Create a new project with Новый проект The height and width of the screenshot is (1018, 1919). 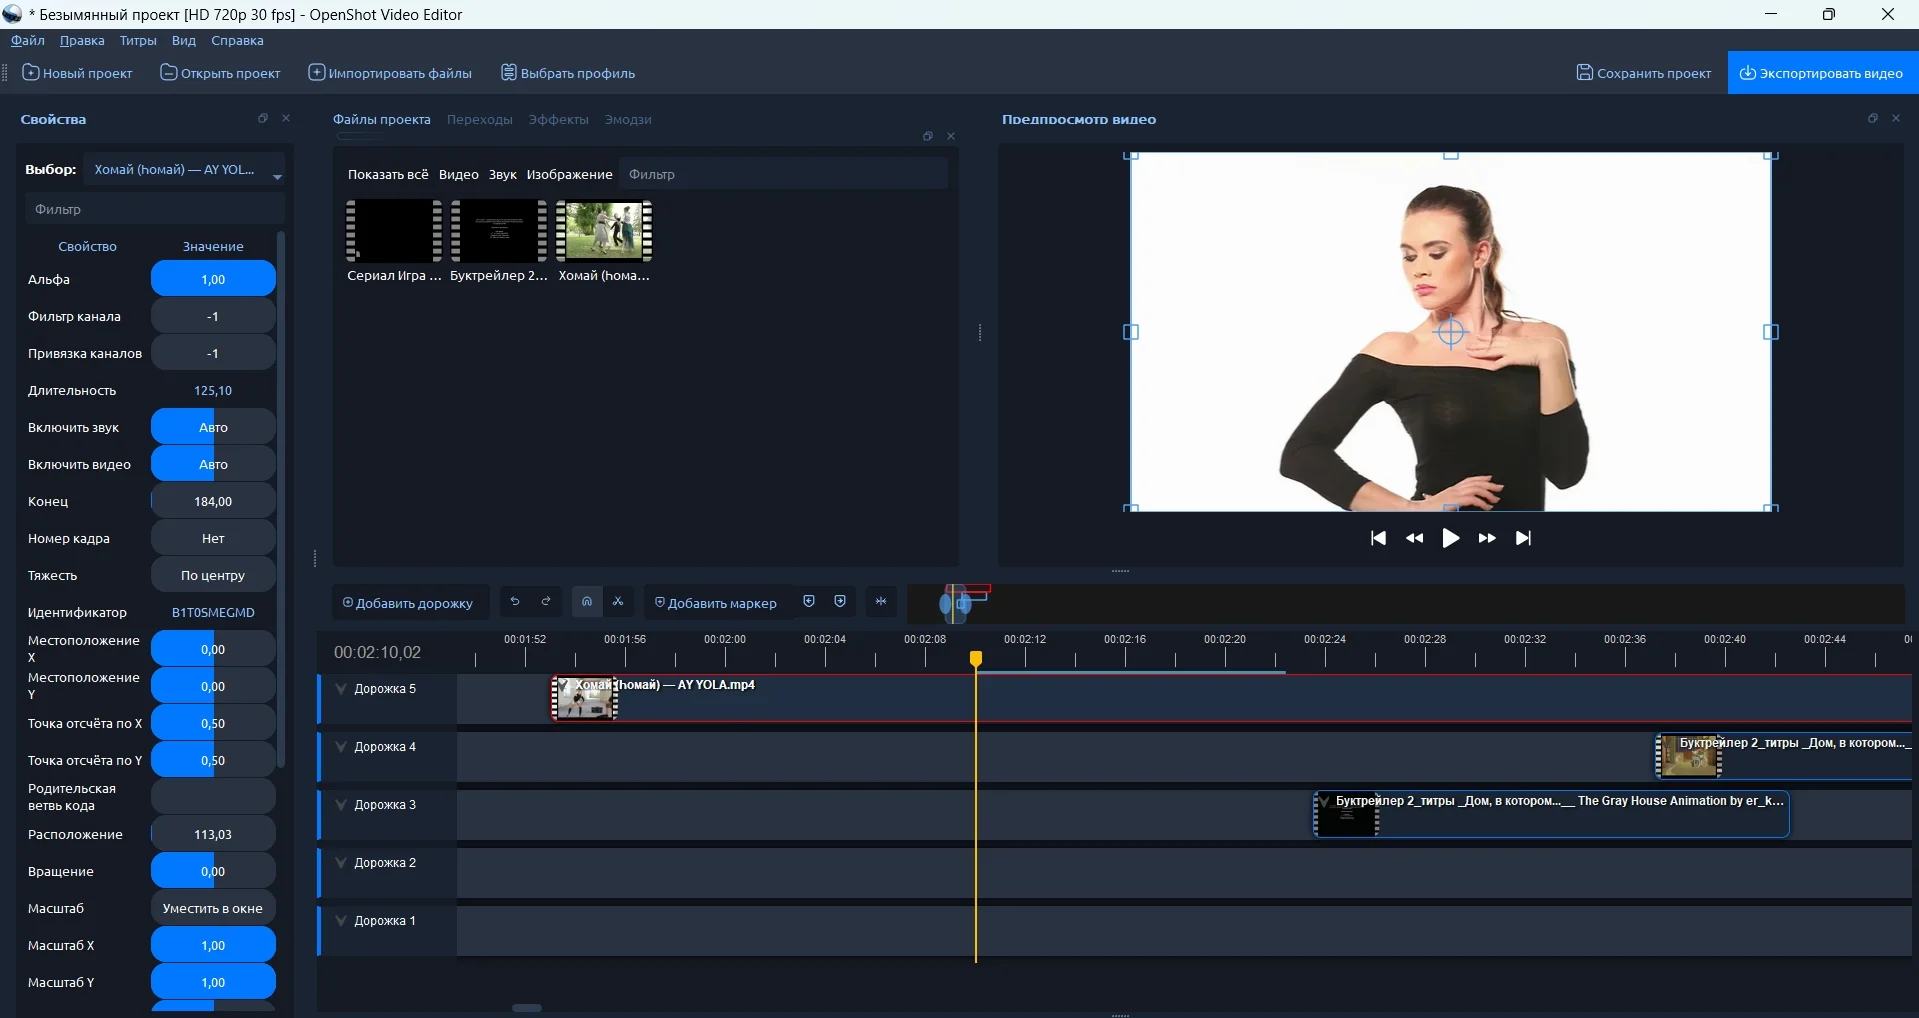pos(78,73)
